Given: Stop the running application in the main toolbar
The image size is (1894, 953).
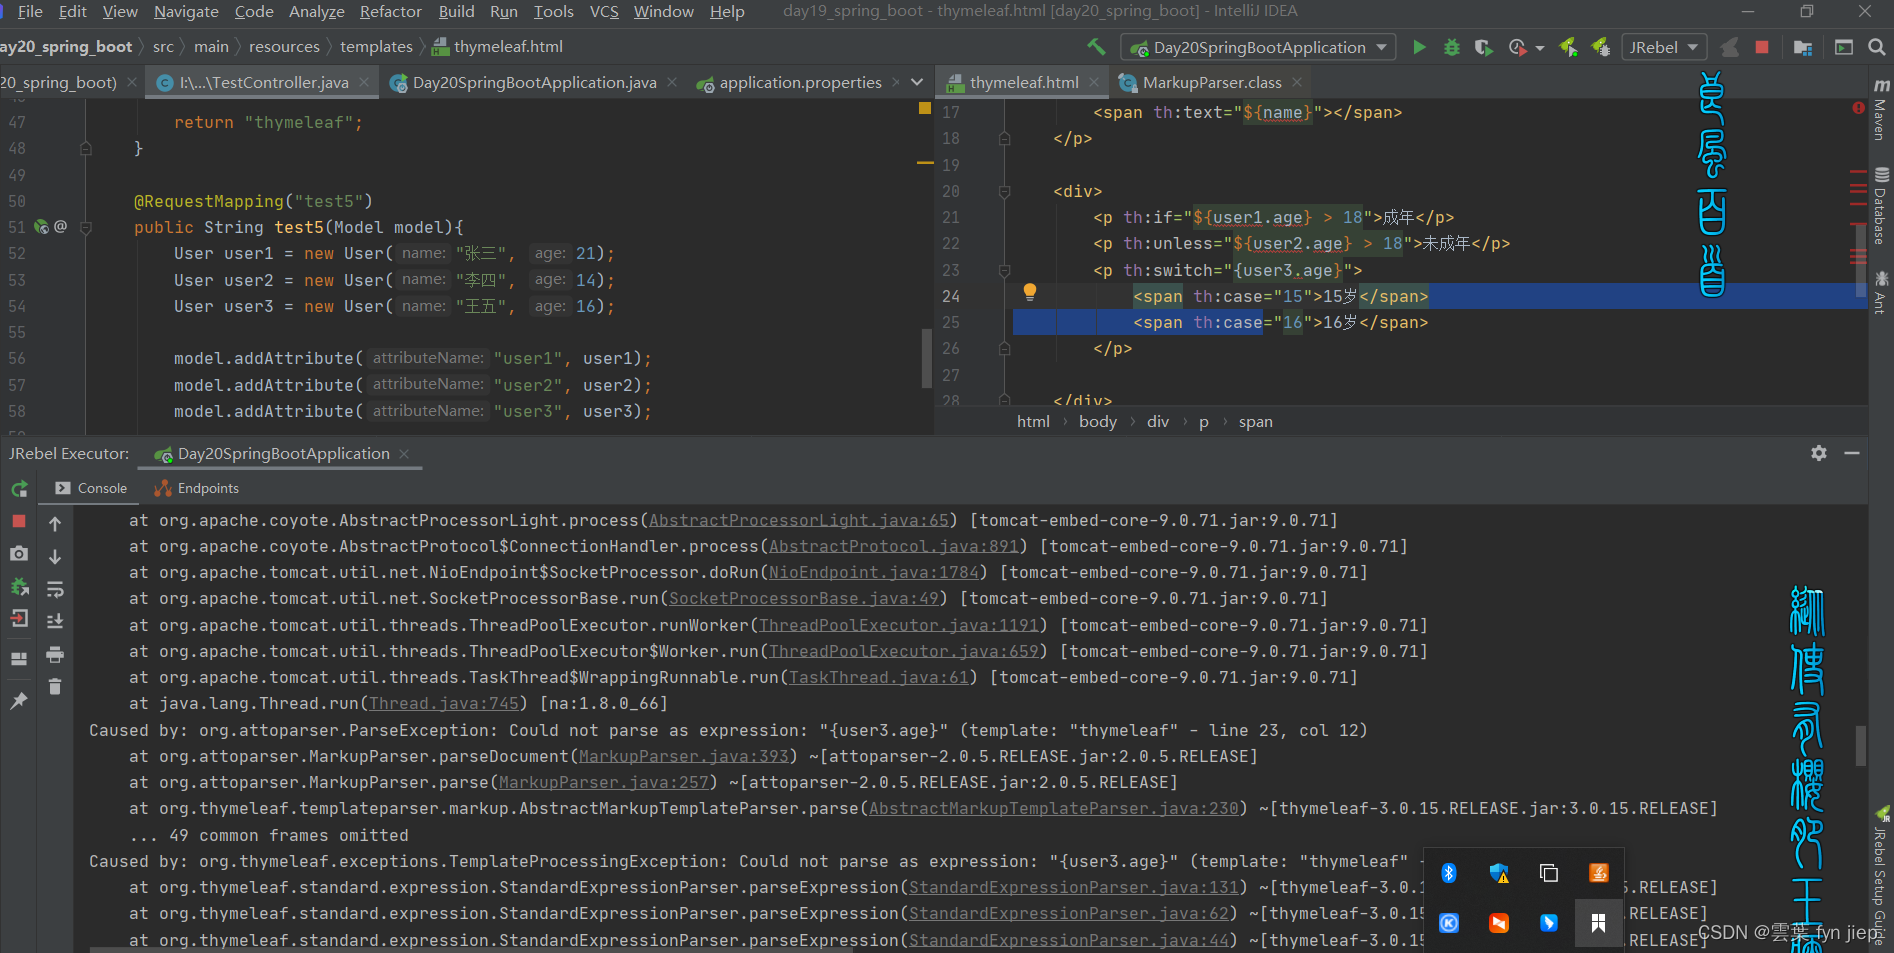Looking at the screenshot, I should tap(1762, 47).
